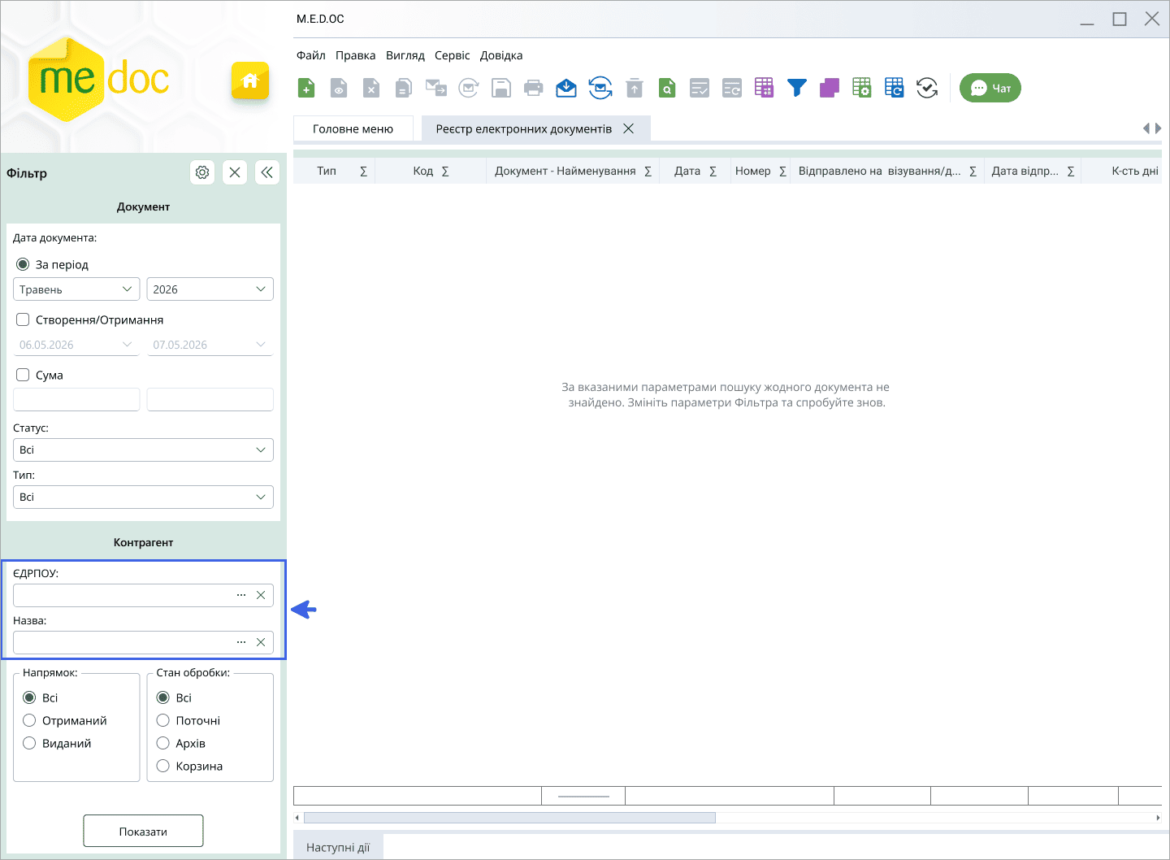1170x860 pixels.
Task: Click the save floppy disk icon
Action: pos(501,88)
